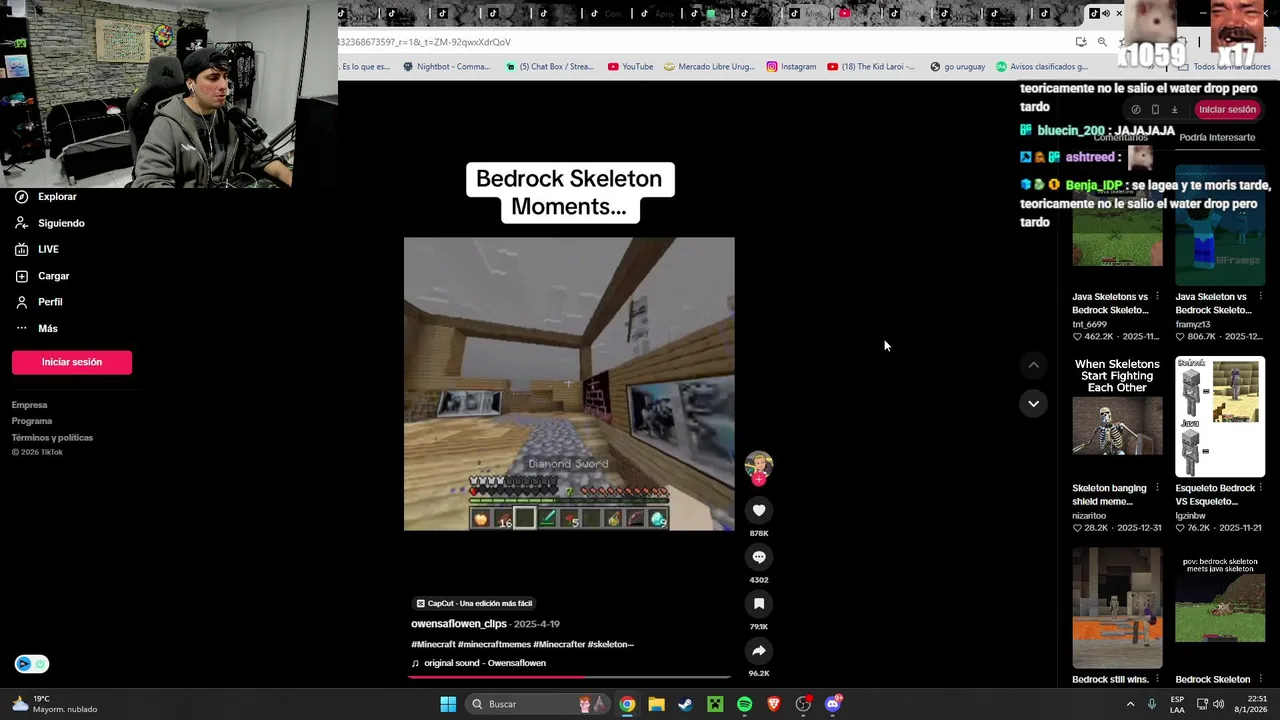1280x720 pixels.
Task: Open the Empresa footer link
Action: coord(29,405)
